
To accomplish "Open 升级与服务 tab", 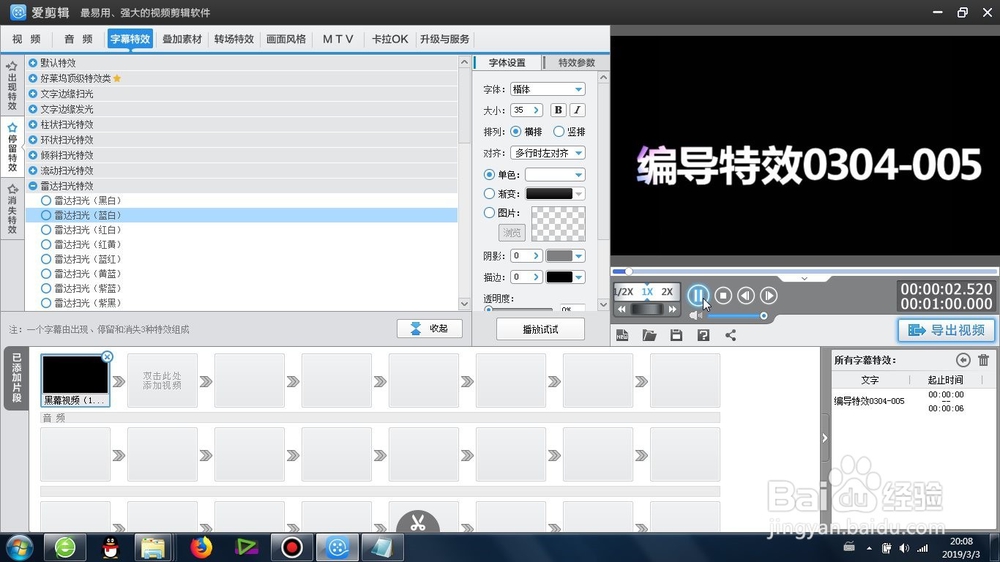I will click(x=445, y=39).
